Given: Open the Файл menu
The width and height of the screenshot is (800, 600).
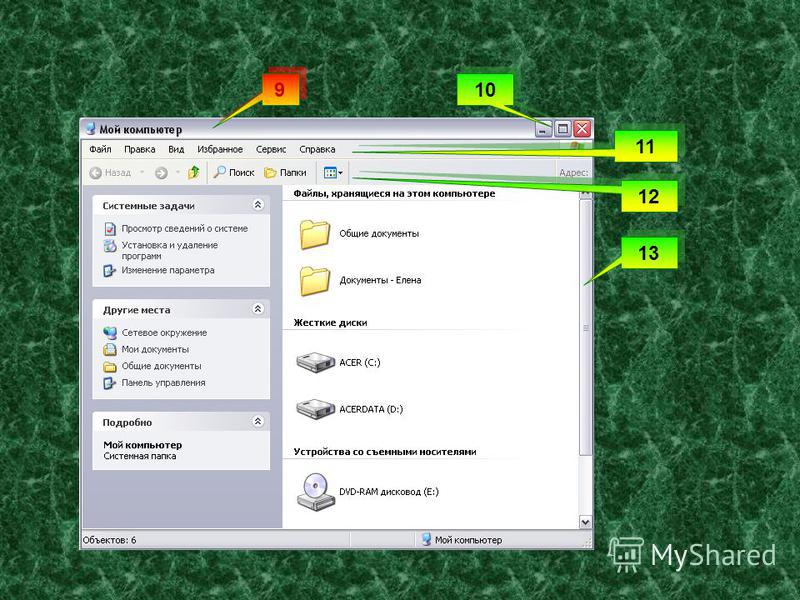Looking at the screenshot, I should click(100, 149).
